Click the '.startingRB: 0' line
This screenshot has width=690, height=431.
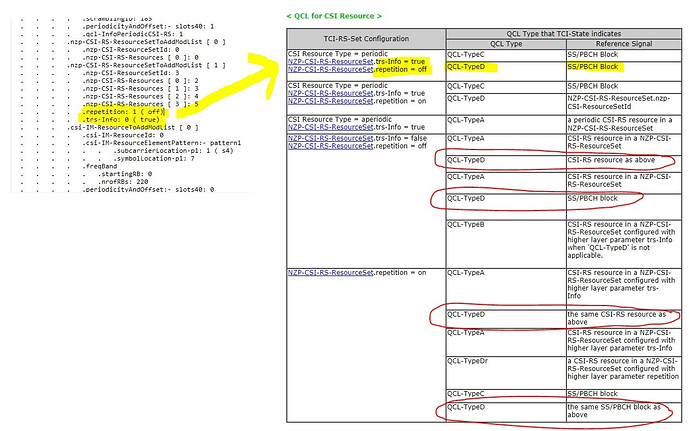point(125,174)
